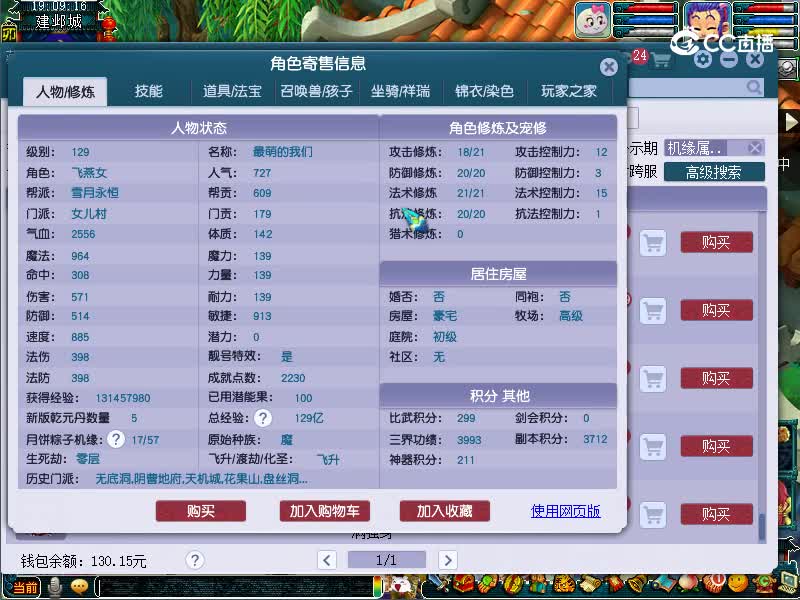800x600 pixels.
Task: Click the pink-bow pet portrait
Action: (x=592, y=19)
